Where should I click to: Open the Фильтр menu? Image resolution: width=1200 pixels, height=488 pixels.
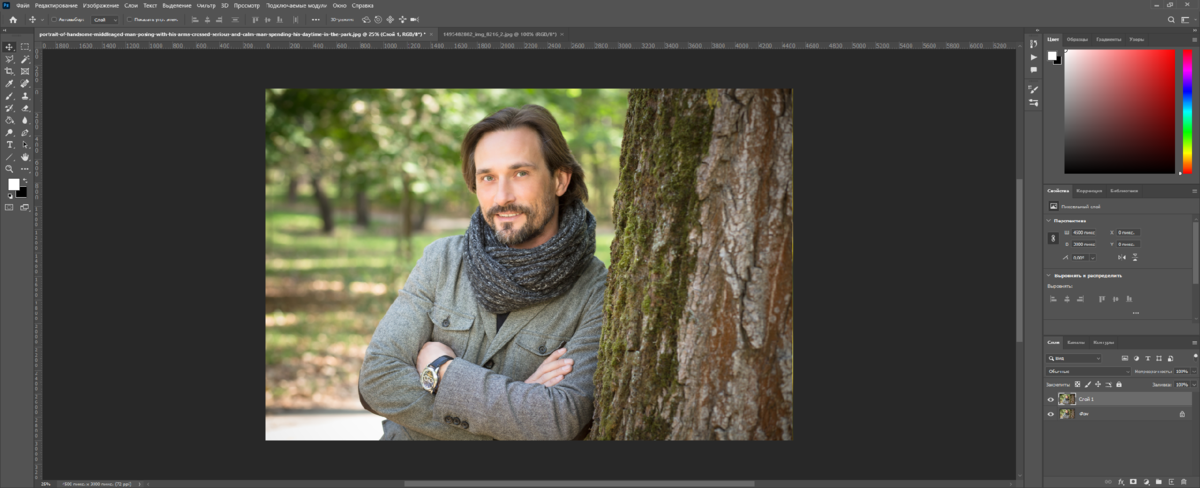(207, 5)
